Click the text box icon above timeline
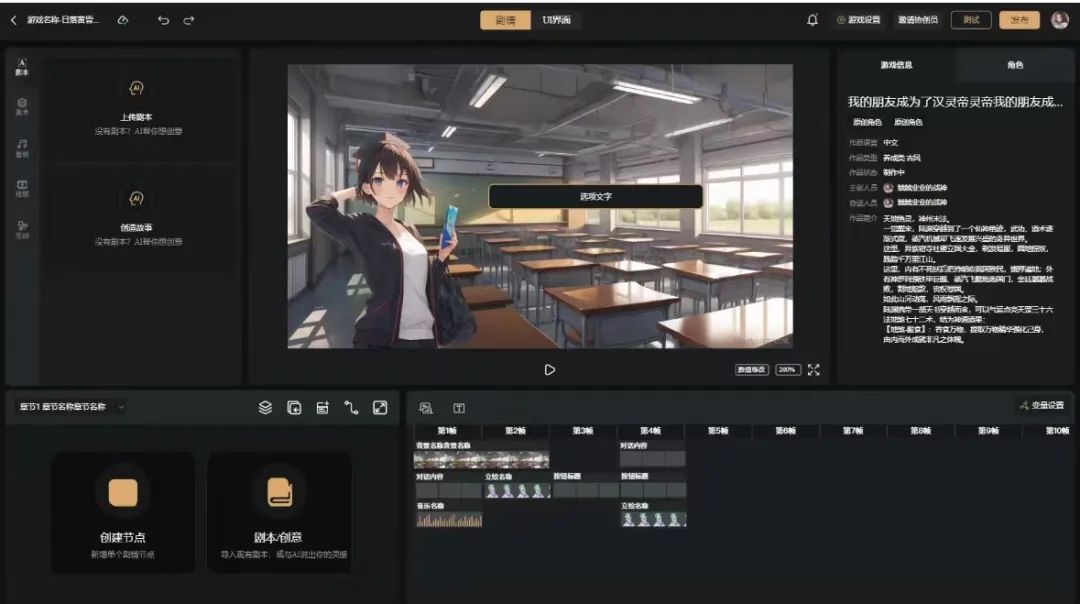The width and height of the screenshot is (1080, 604). tap(459, 408)
